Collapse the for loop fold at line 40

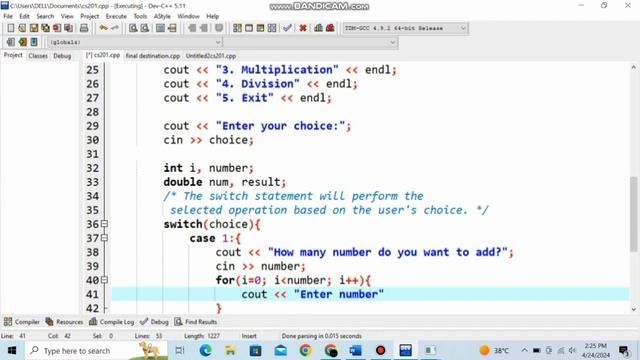pos(104,280)
